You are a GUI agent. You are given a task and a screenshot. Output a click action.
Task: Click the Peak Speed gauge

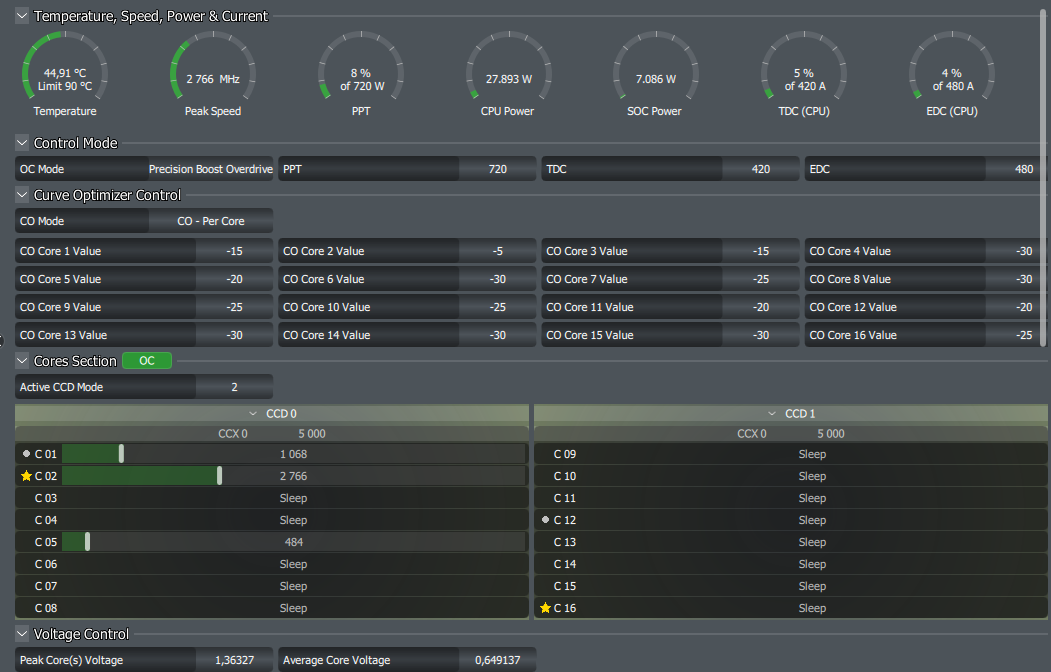(213, 75)
